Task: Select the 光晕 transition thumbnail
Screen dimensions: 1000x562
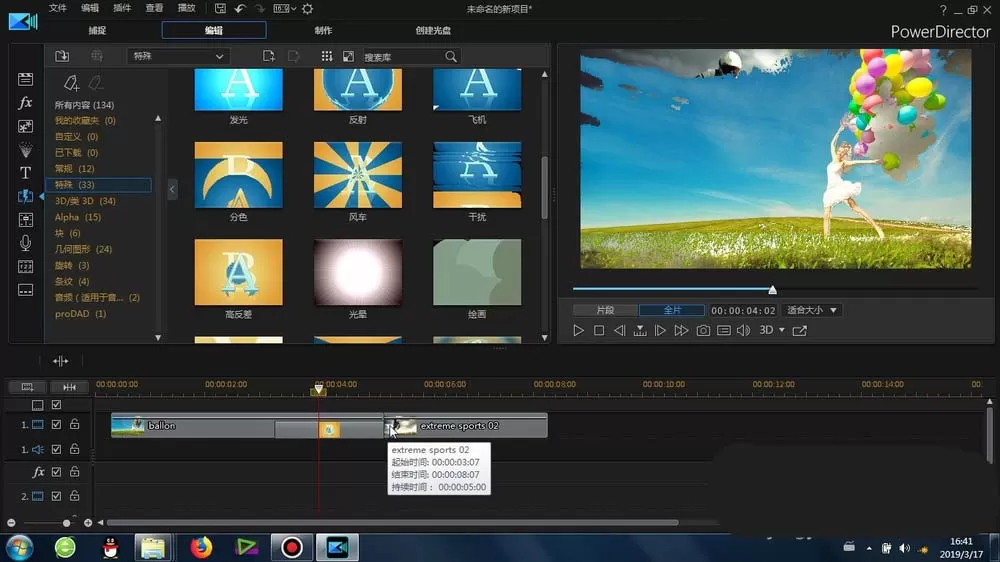Action: pyautogui.click(x=358, y=272)
